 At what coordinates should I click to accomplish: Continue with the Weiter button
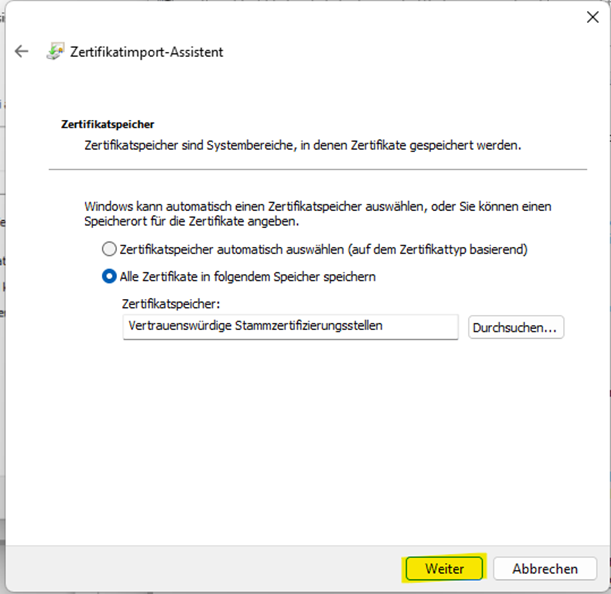[x=444, y=569]
